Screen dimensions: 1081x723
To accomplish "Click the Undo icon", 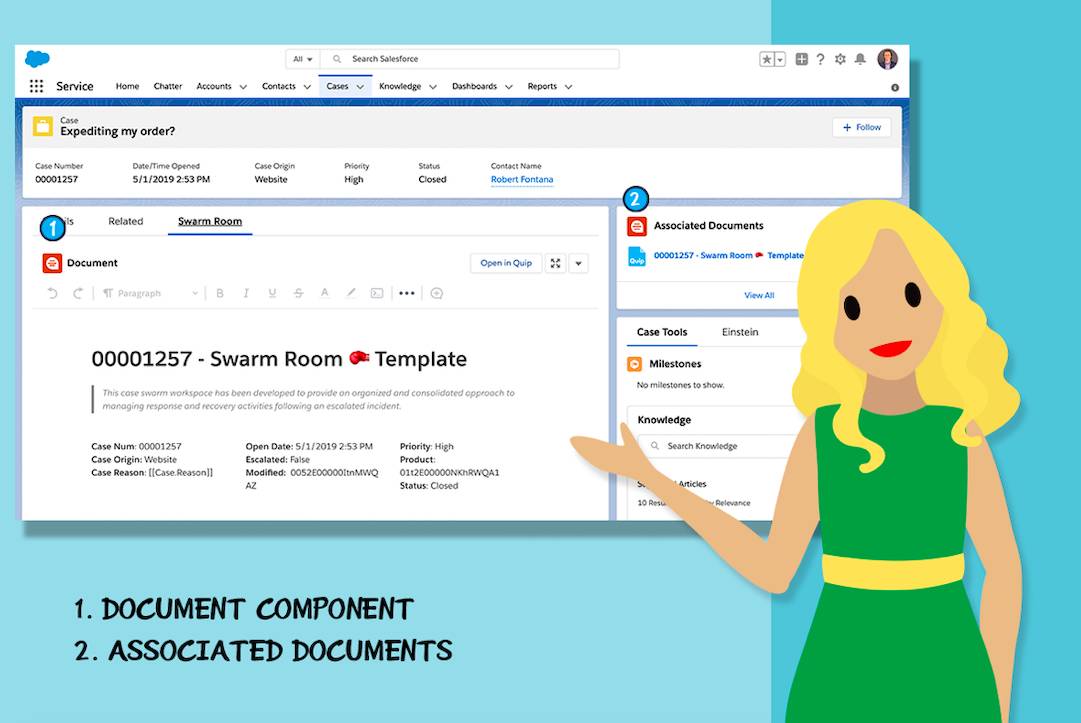I will [52, 294].
